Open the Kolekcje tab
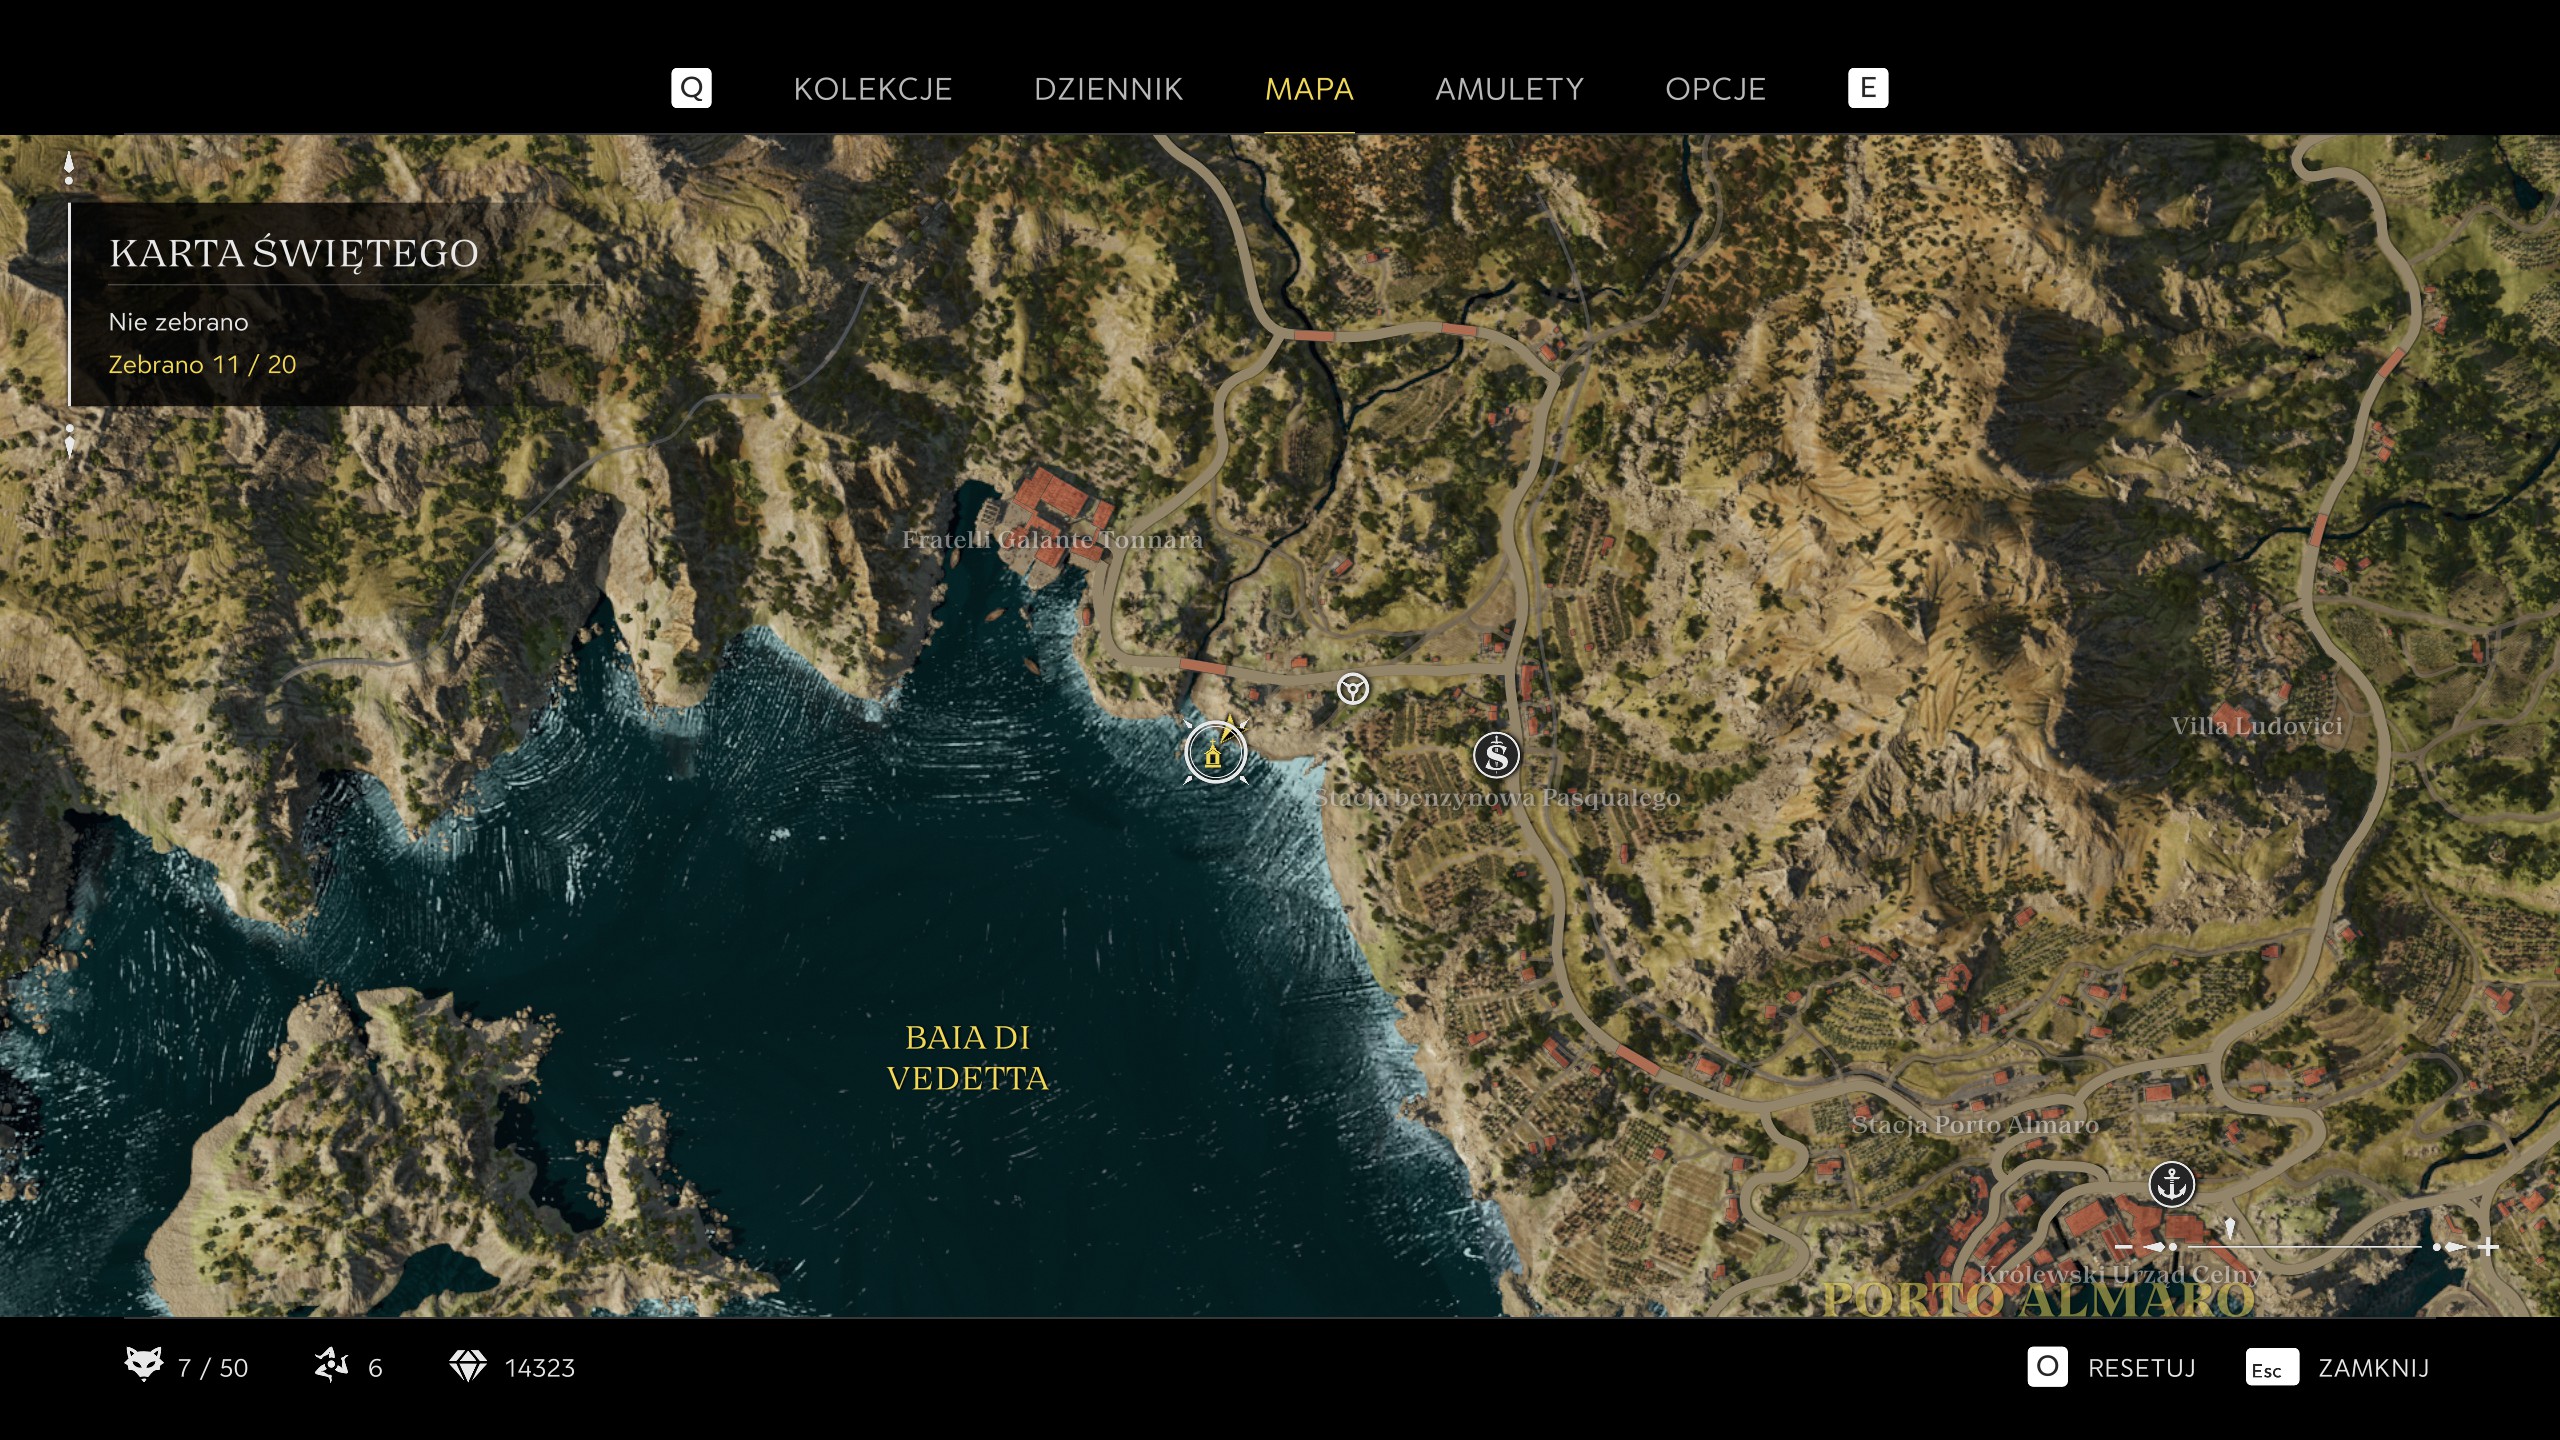 pos(872,89)
